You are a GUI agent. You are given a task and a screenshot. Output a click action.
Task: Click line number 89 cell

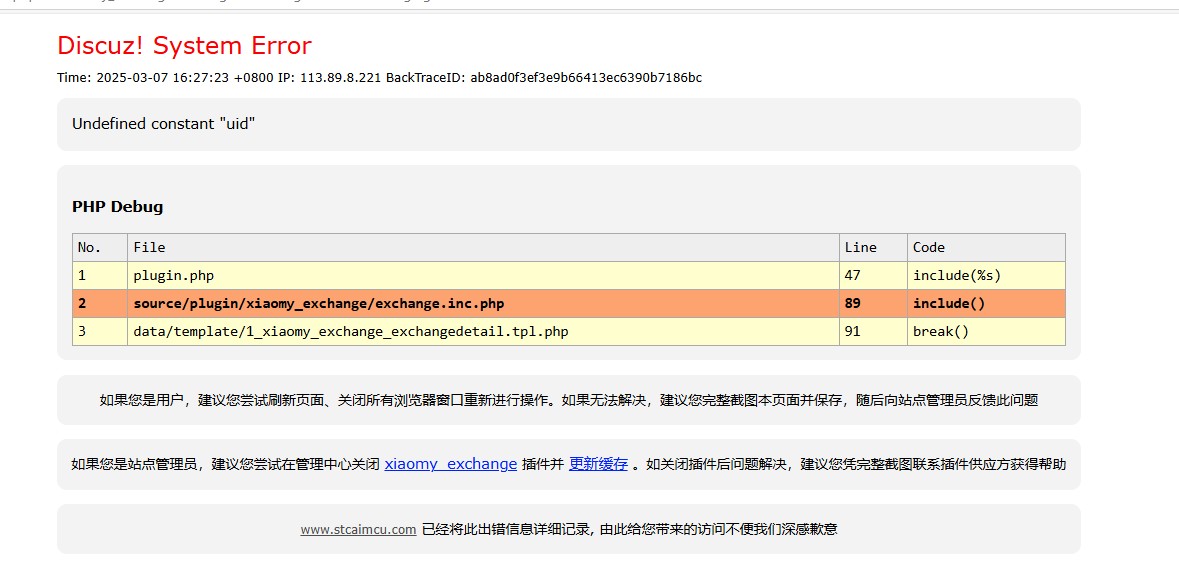(x=873, y=304)
